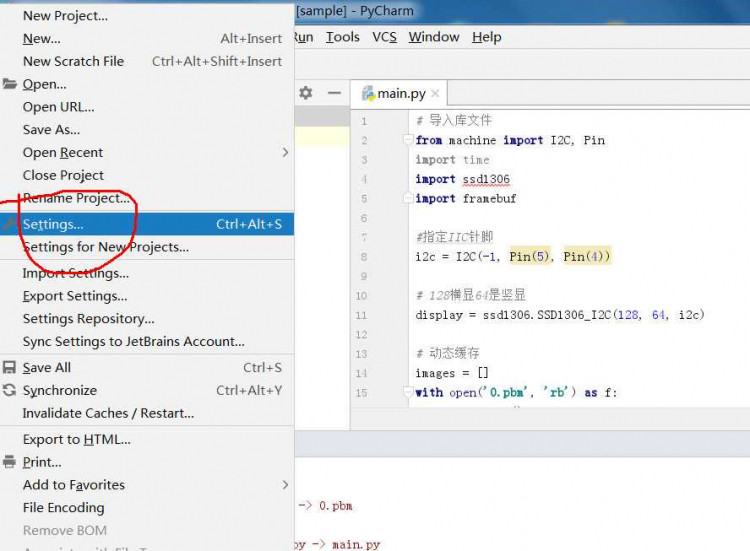Open the Run menu in menu bar
Image resolution: width=750 pixels, height=551 pixels.
304,37
